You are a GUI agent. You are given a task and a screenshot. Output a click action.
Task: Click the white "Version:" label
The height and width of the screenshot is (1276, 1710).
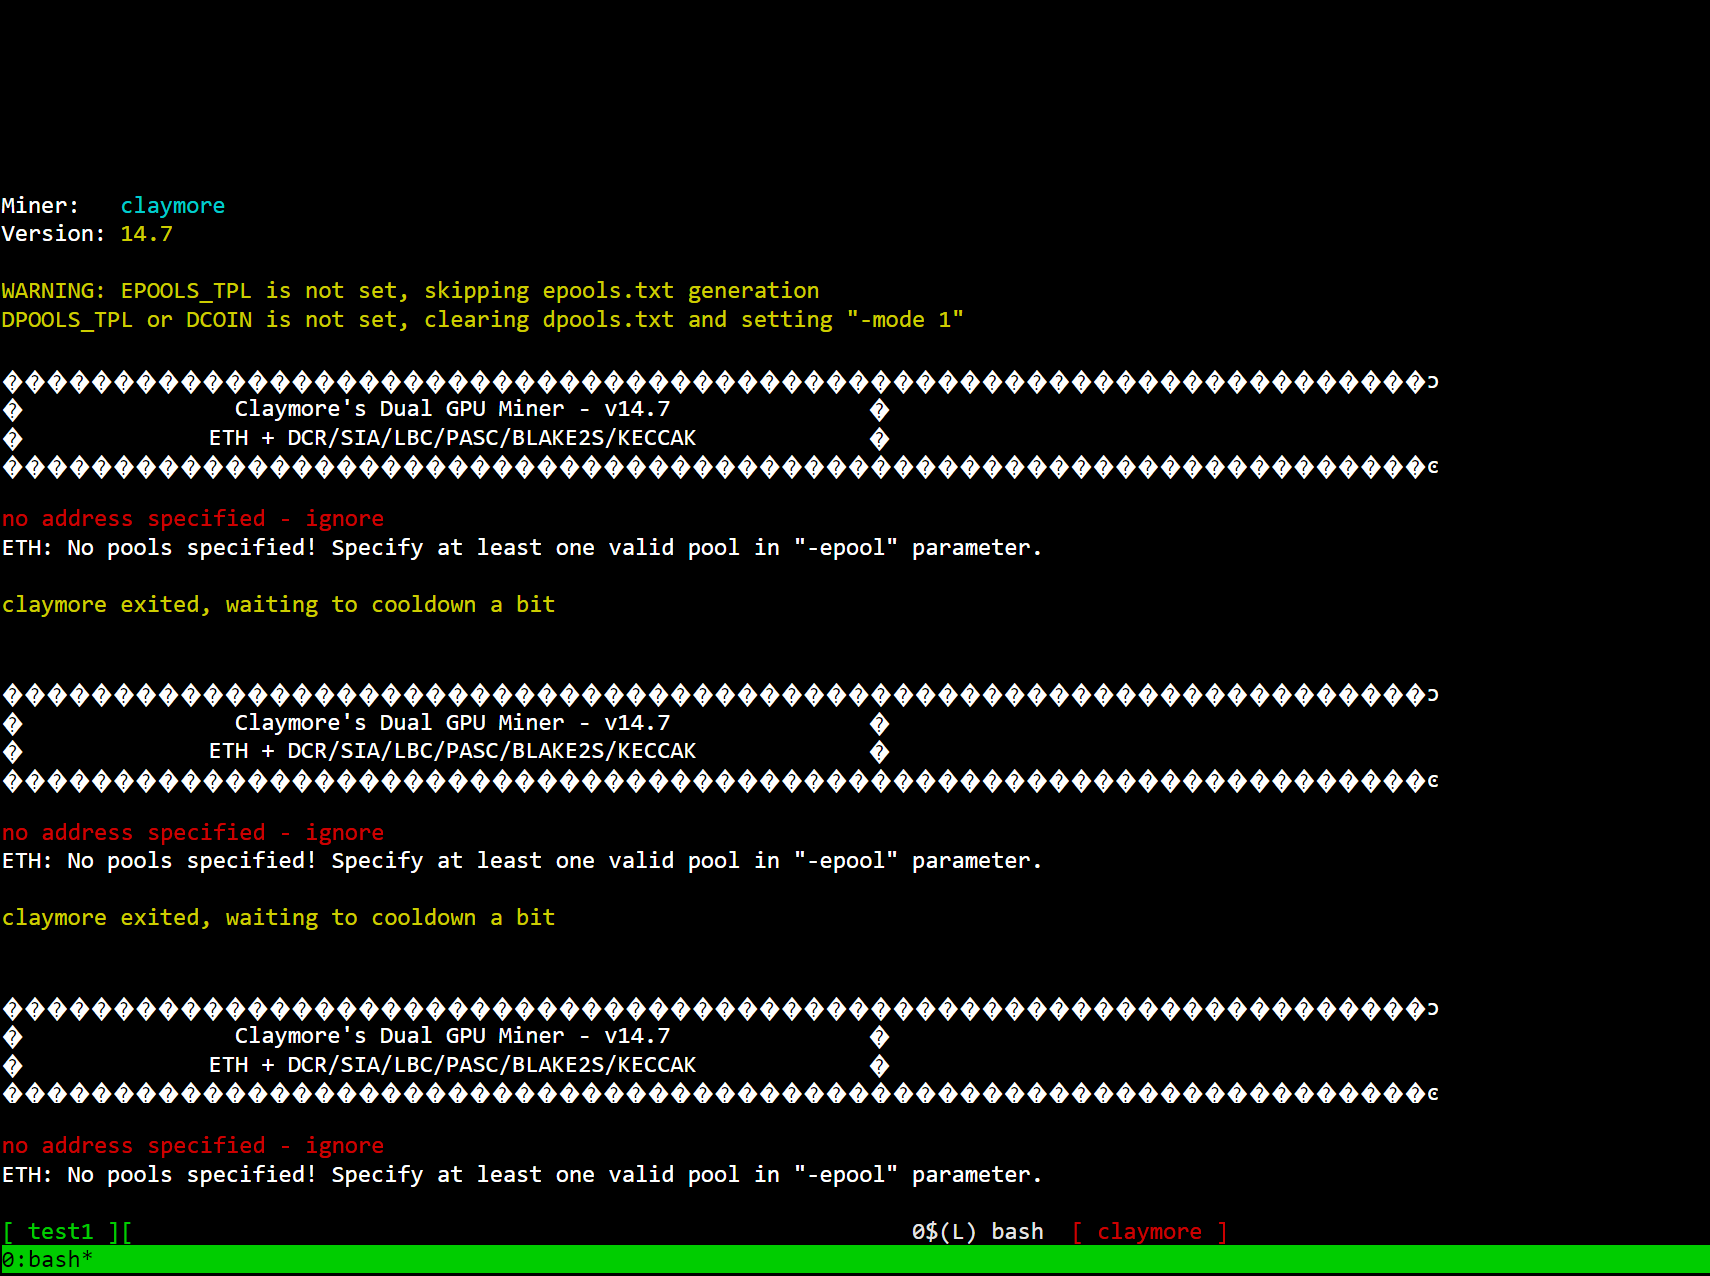point(53,234)
